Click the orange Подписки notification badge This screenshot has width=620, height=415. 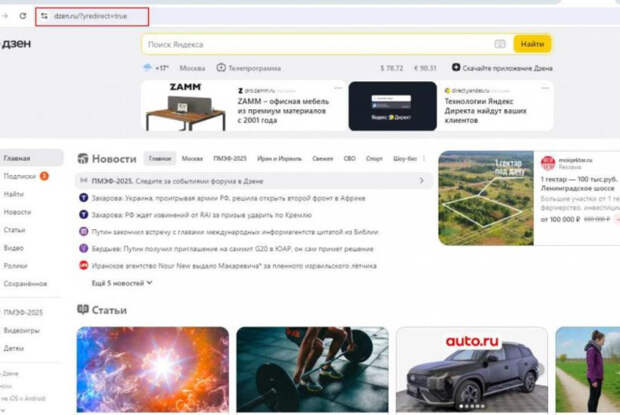(x=44, y=176)
